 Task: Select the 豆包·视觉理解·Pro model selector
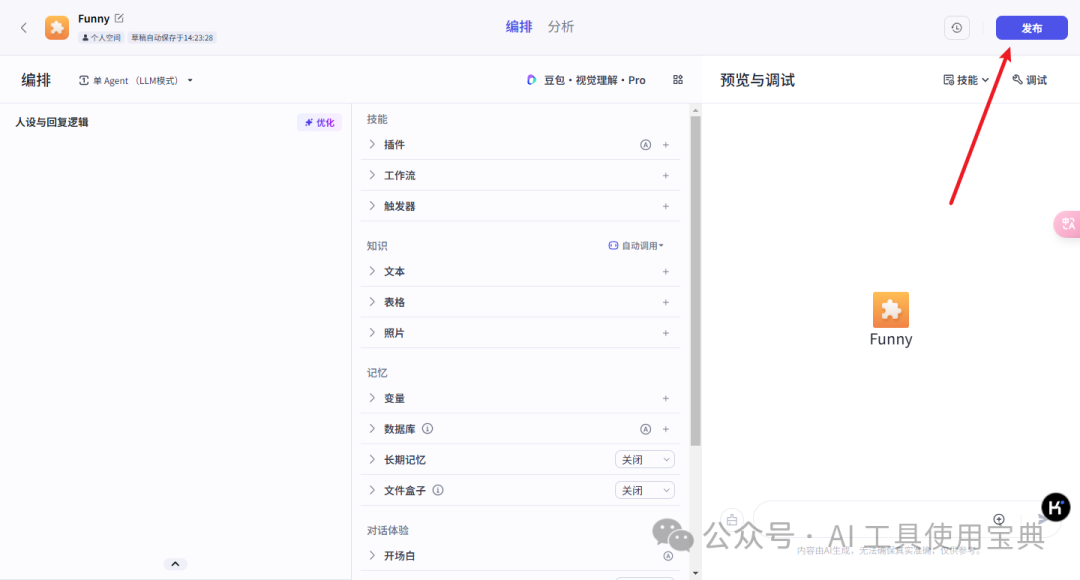click(586, 80)
